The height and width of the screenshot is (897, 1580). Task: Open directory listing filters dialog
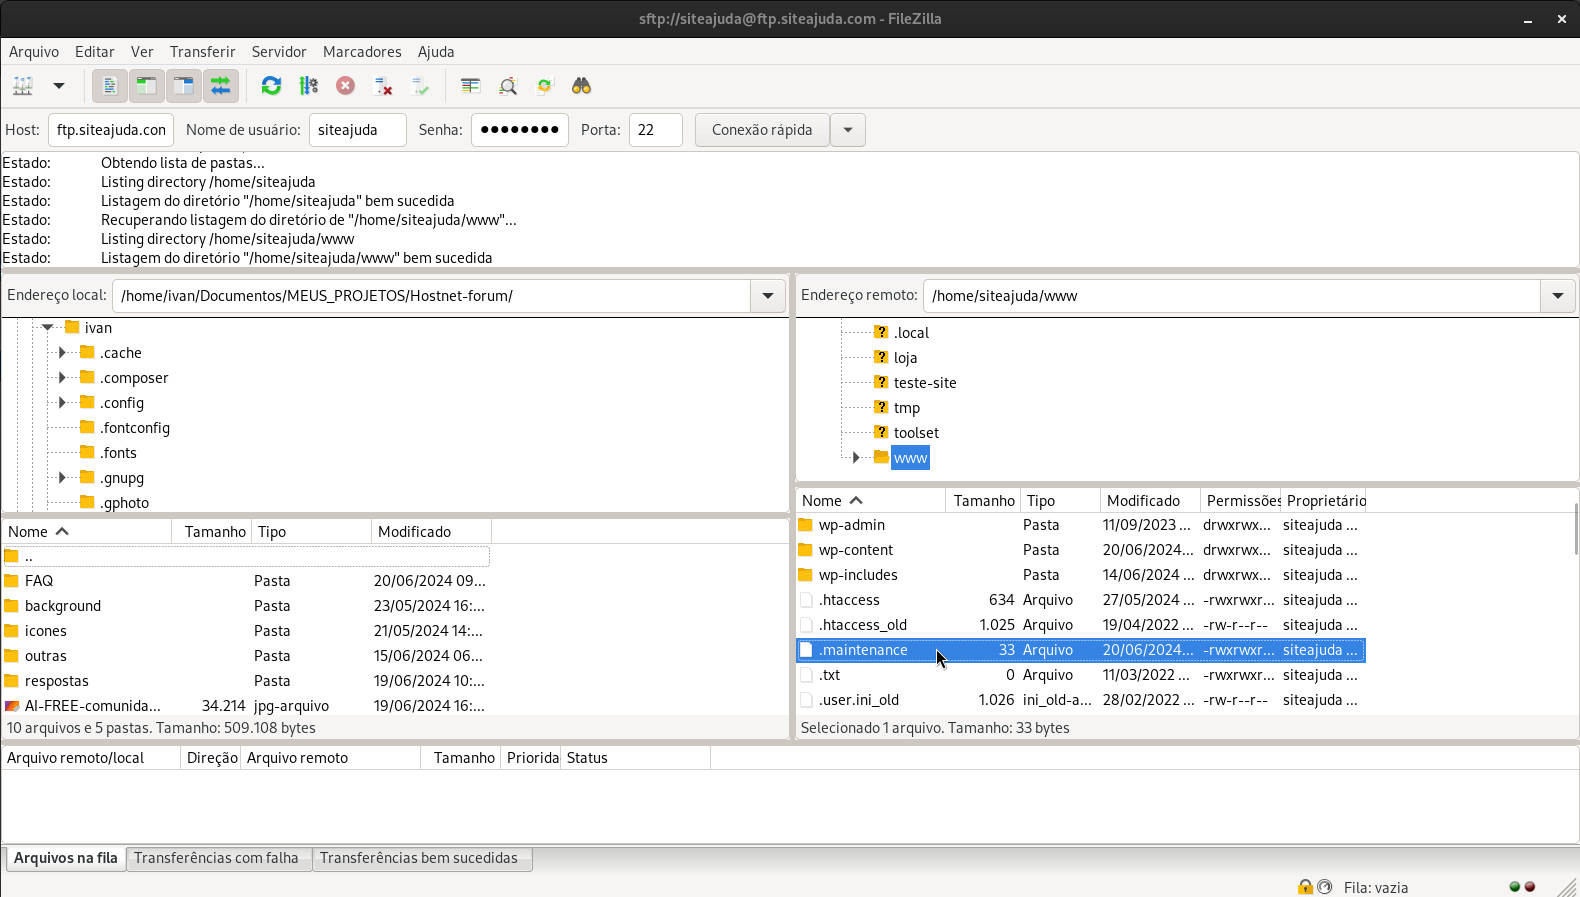tap(470, 86)
